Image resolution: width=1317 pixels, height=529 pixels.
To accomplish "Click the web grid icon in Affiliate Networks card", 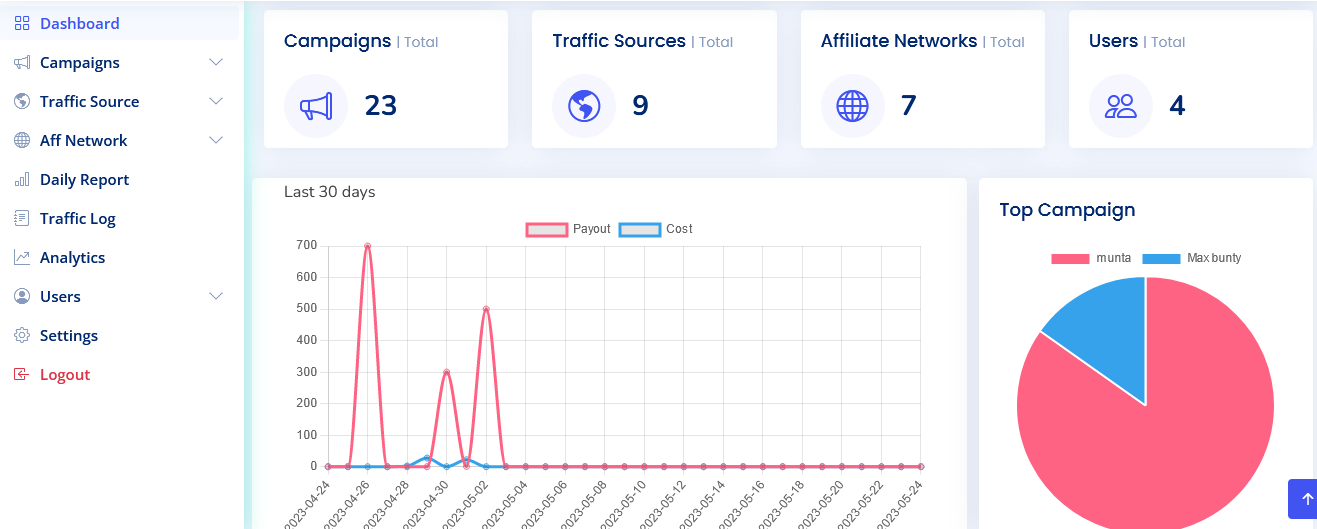I will pyautogui.click(x=852, y=106).
